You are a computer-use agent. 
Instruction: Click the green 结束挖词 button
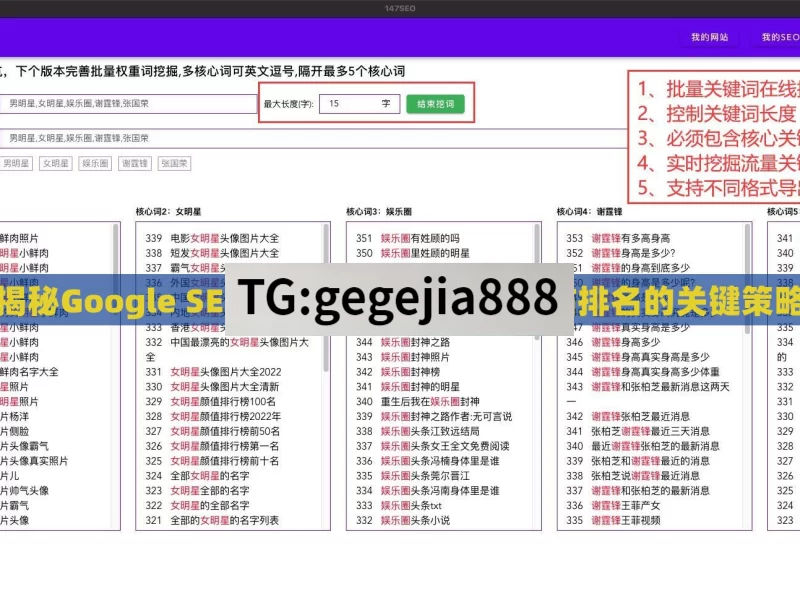click(435, 104)
